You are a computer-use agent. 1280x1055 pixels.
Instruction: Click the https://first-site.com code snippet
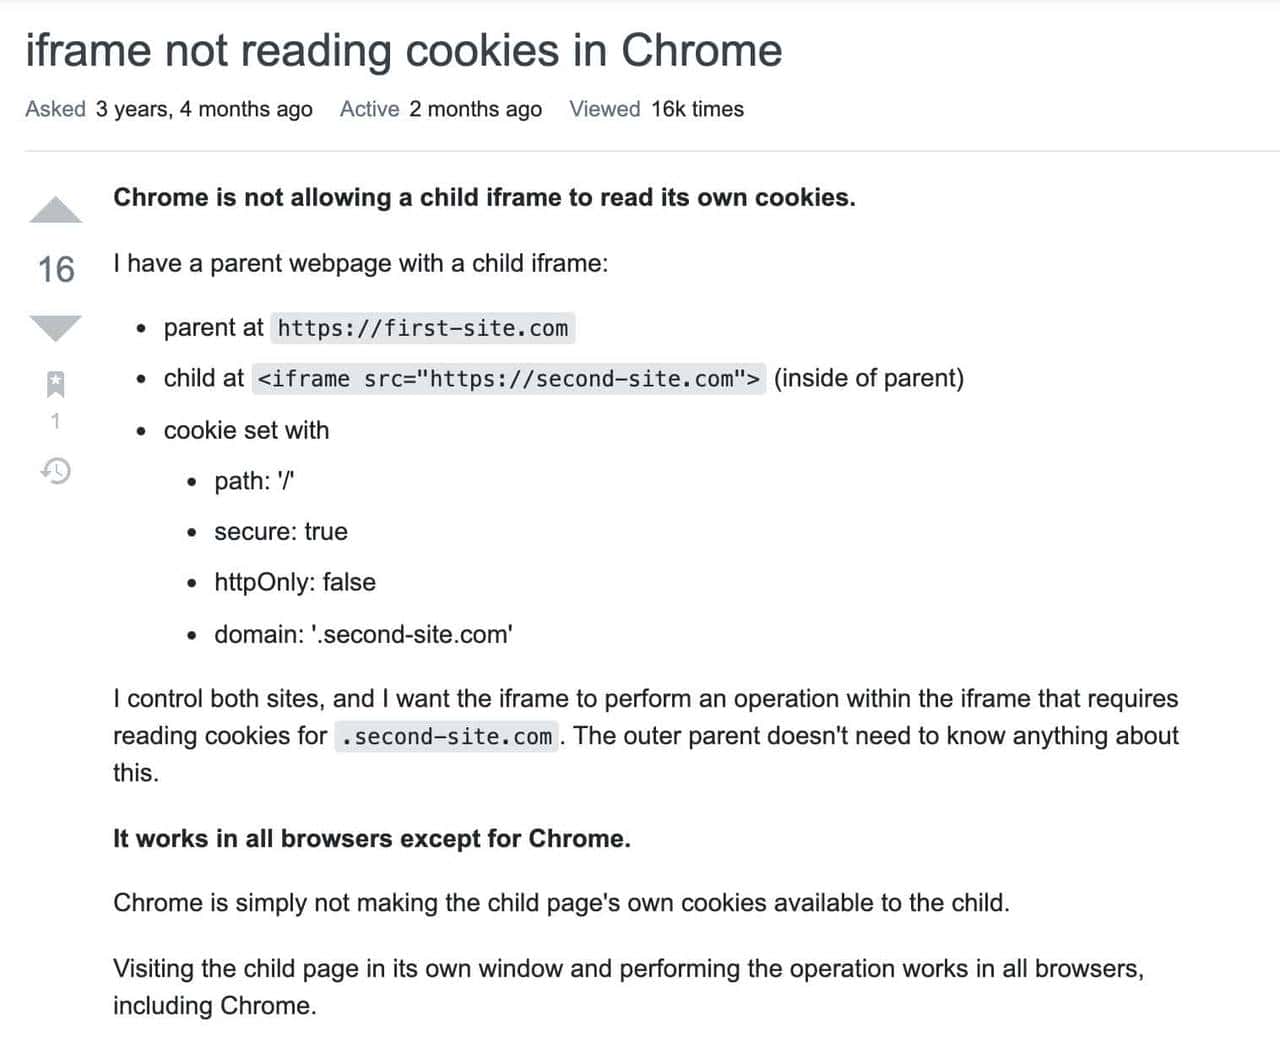(x=423, y=328)
